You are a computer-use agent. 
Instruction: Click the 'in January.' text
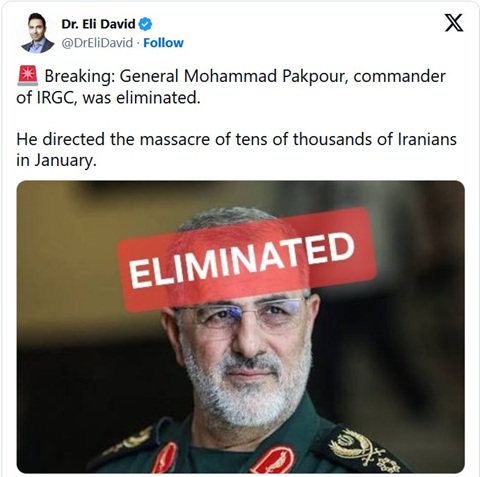[56, 161]
